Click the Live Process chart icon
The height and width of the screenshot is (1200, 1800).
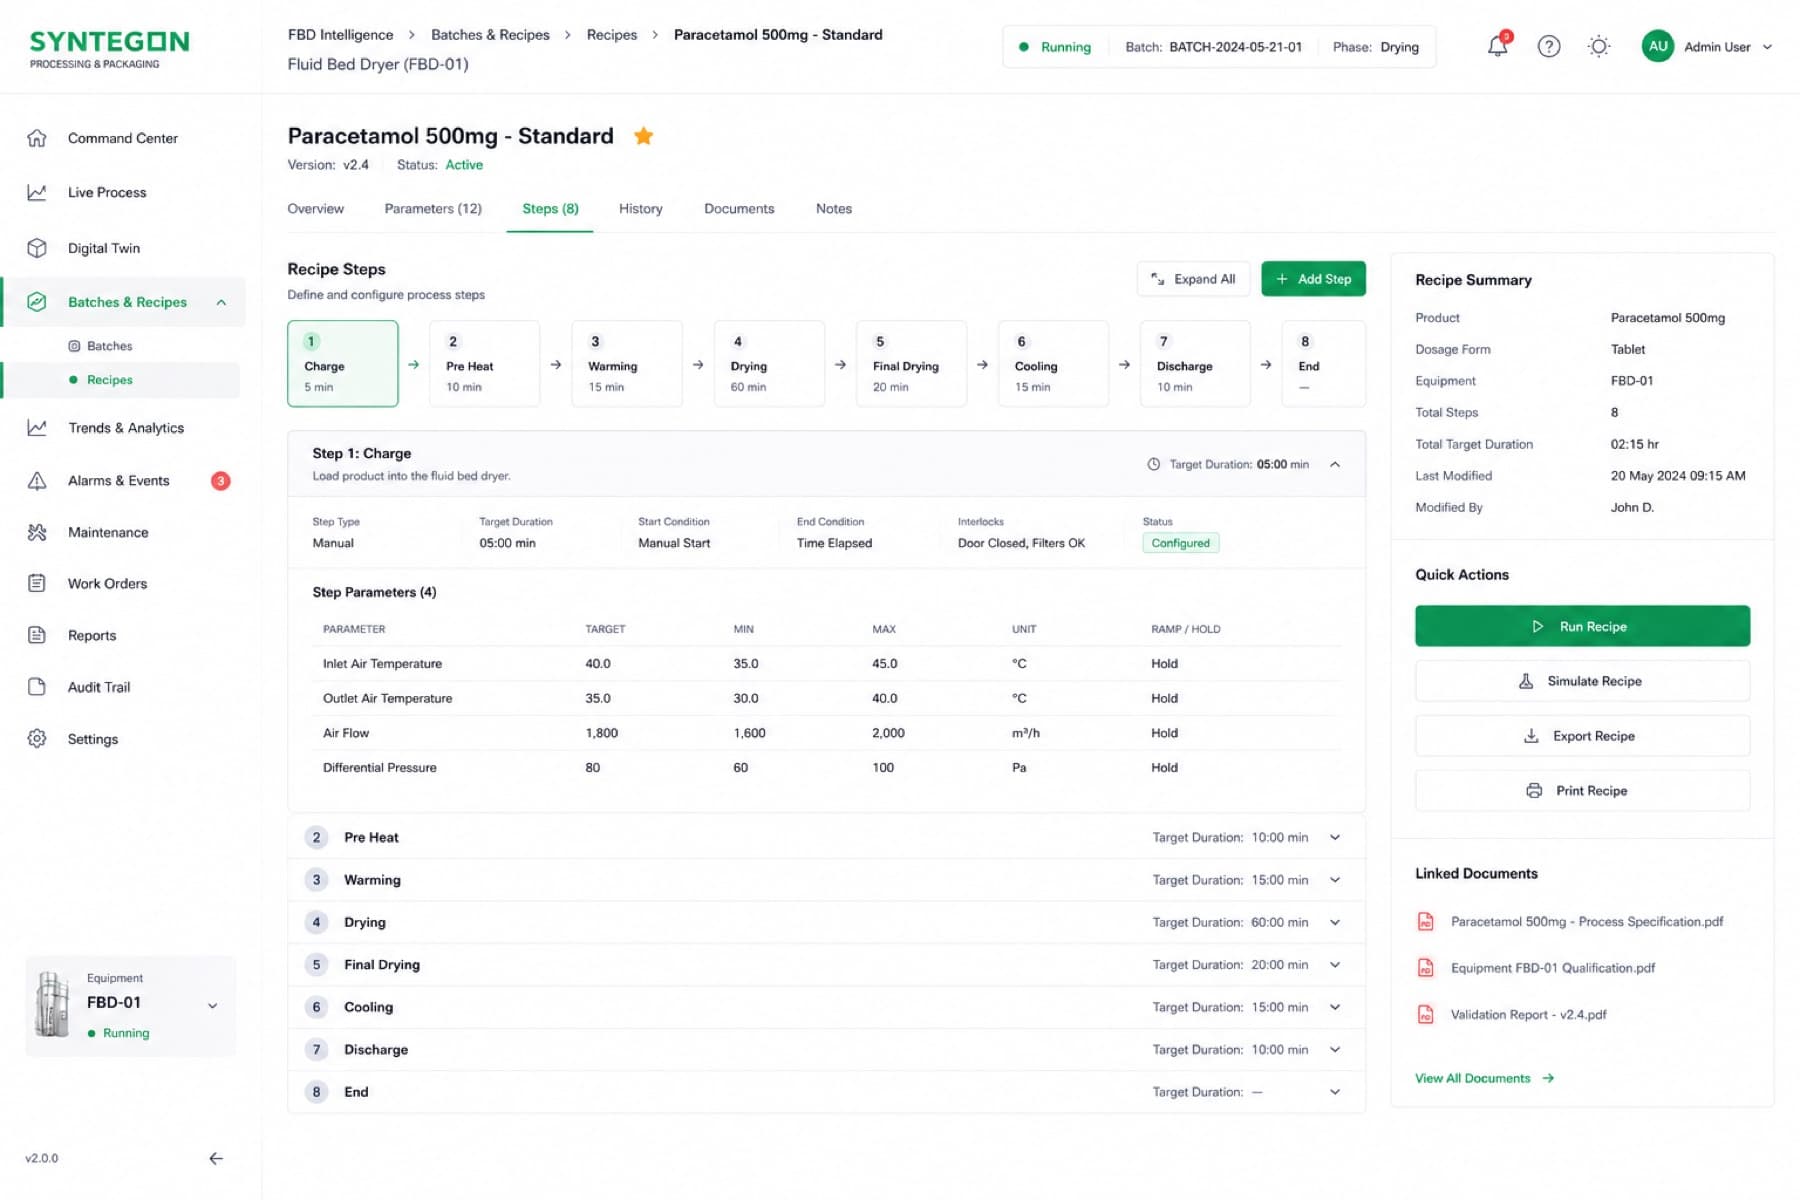point(37,192)
